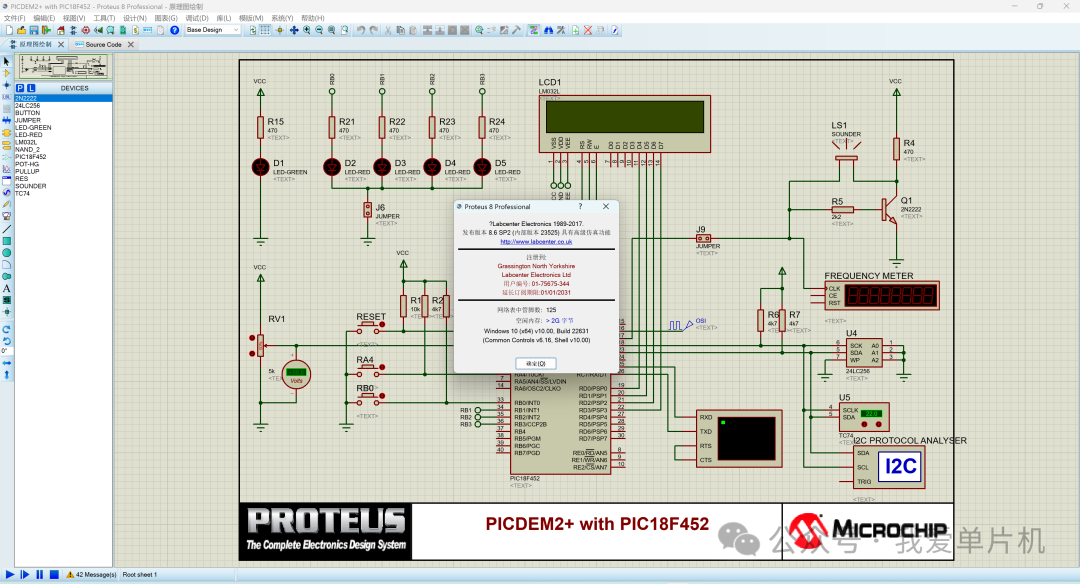This screenshot has width=1080, height=584.
Task: Click the L library button in DEVICES
Action: tap(31, 88)
